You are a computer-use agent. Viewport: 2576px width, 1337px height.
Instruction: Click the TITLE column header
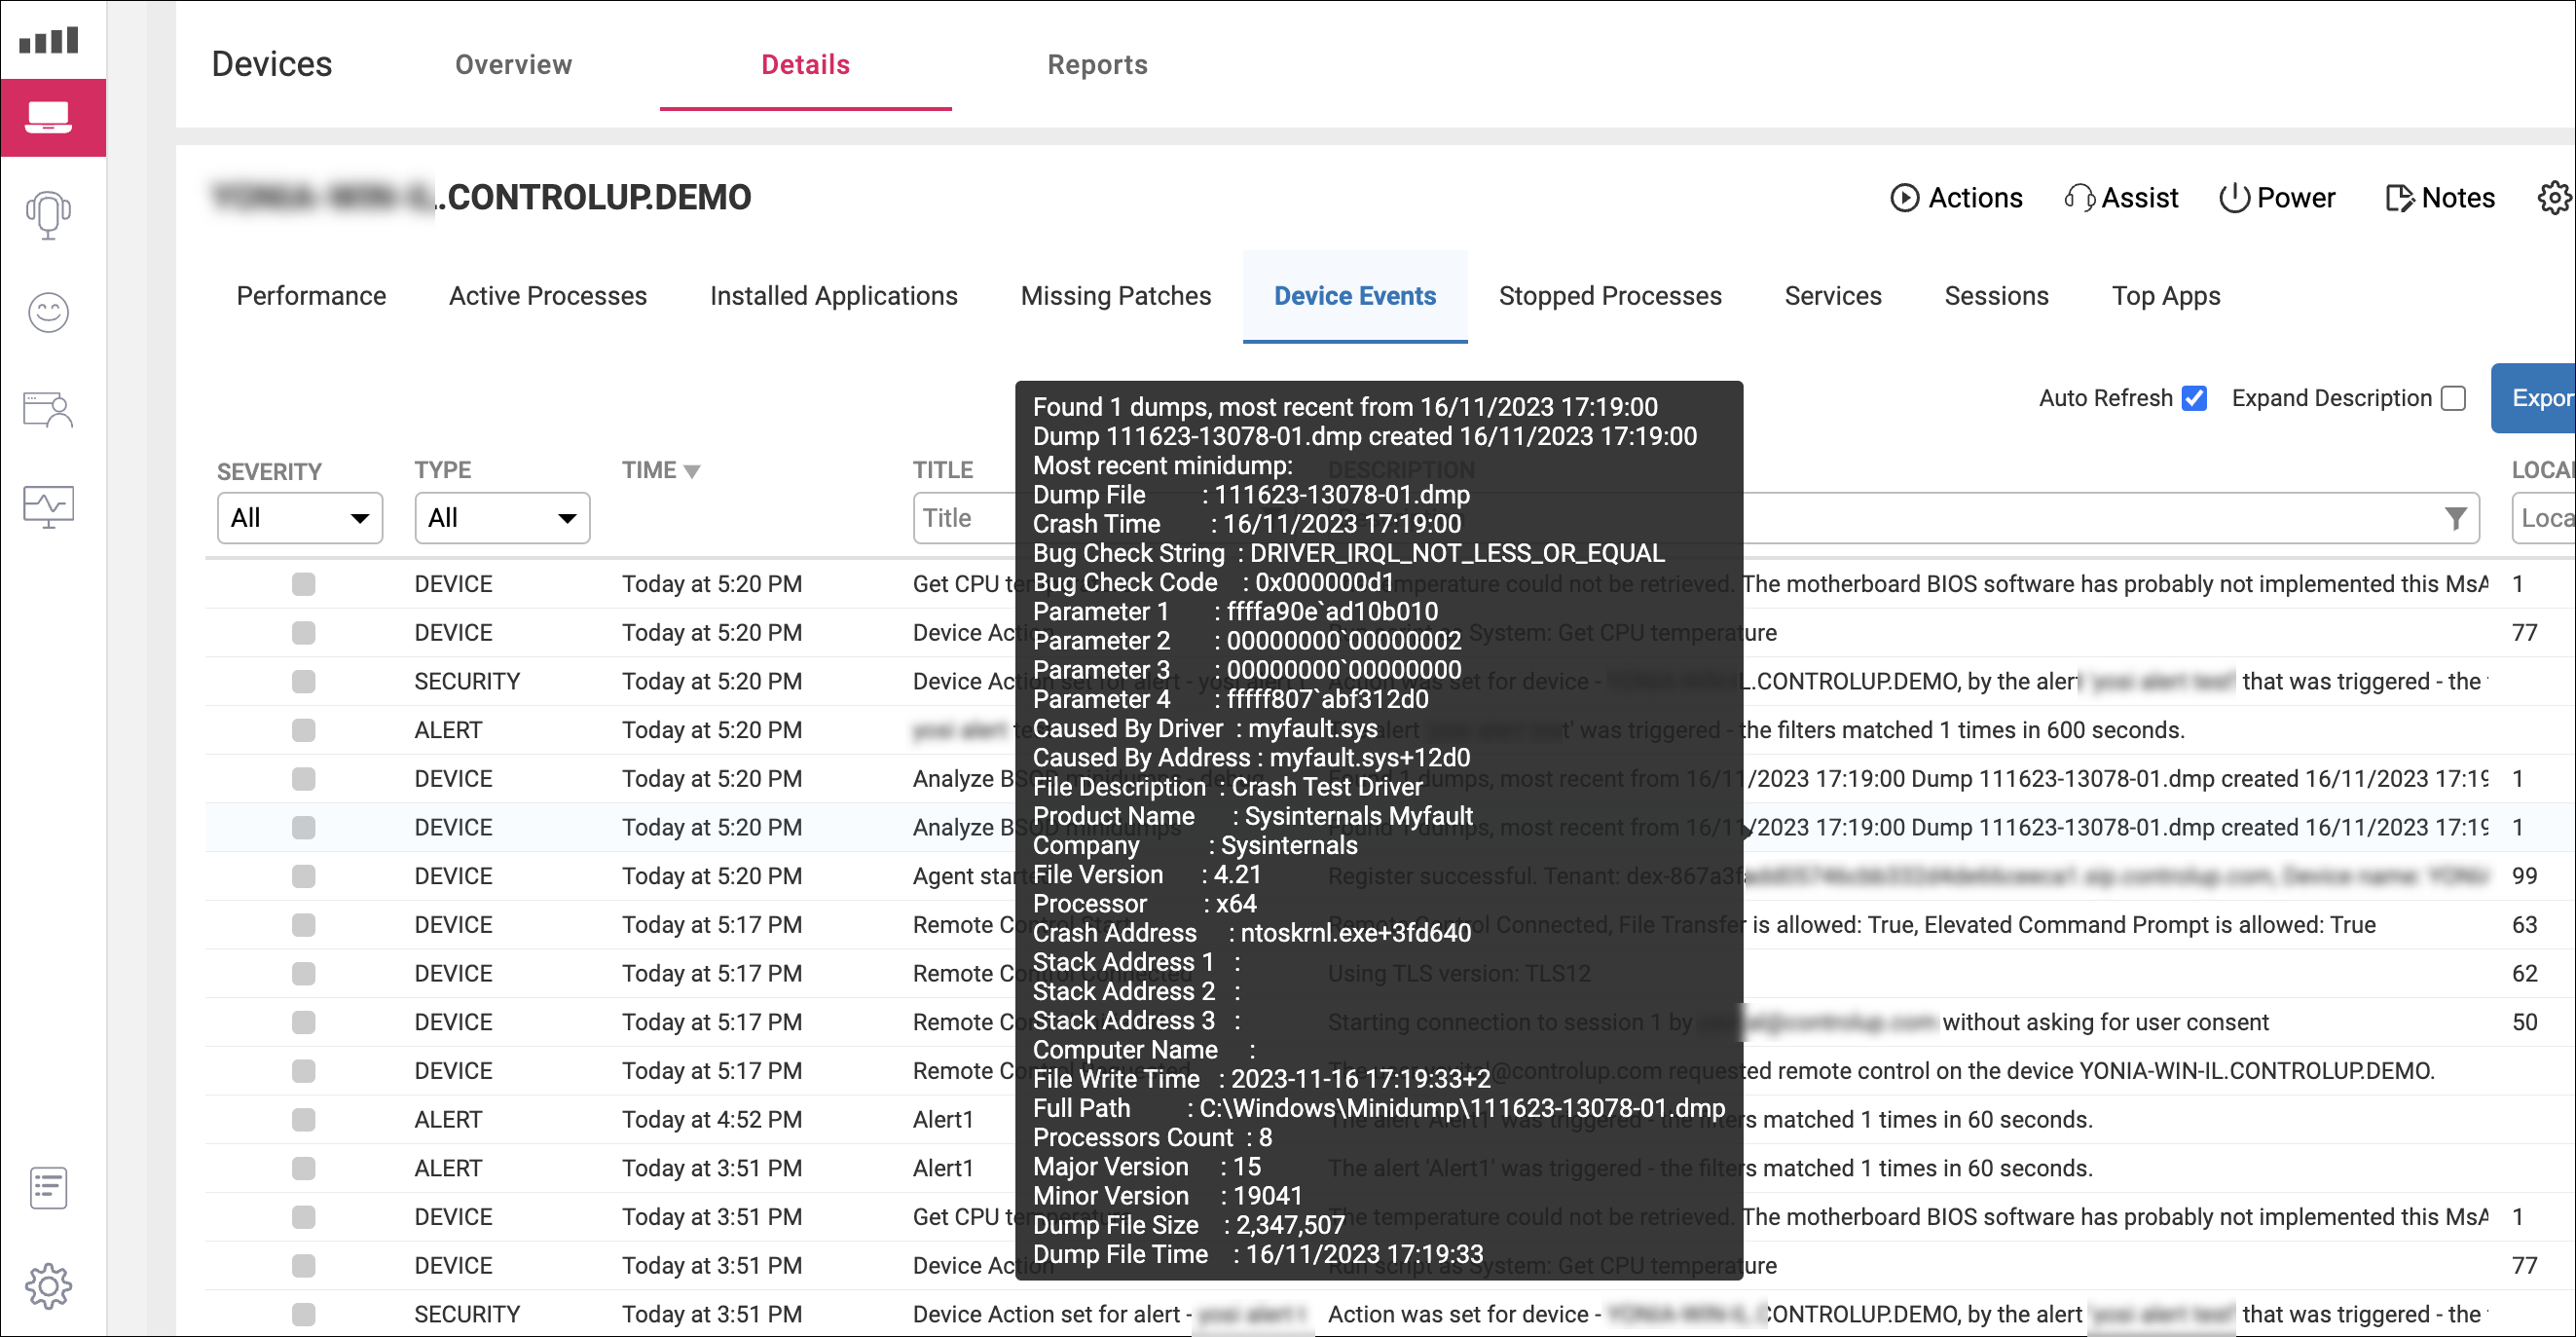click(x=943, y=470)
